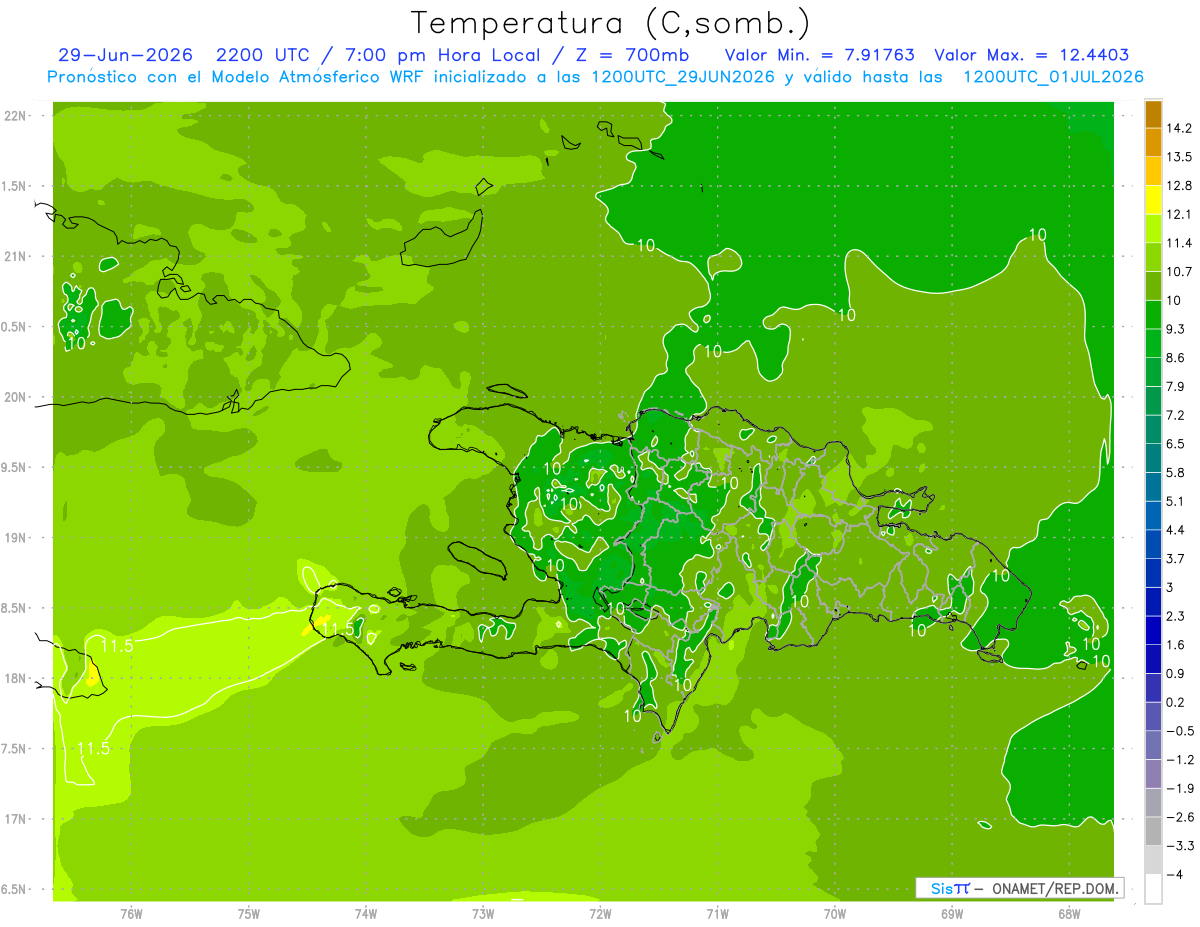
Task: Click the '21N' latitude axis label
Action: tap(16, 257)
